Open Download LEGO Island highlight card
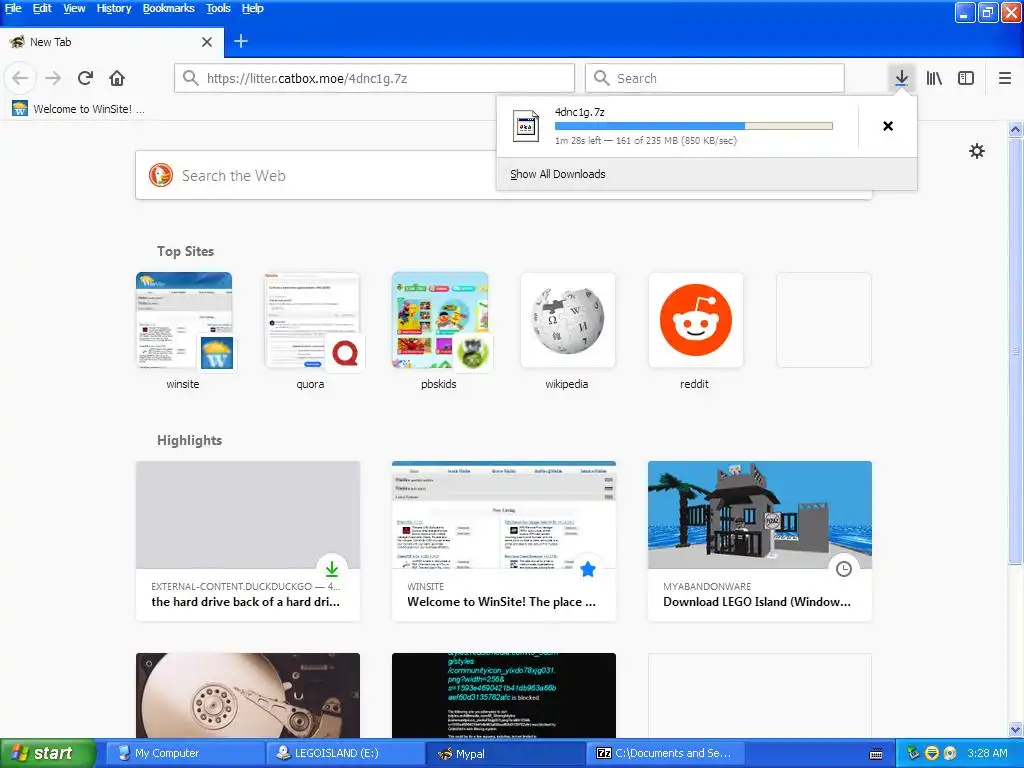 pos(760,541)
